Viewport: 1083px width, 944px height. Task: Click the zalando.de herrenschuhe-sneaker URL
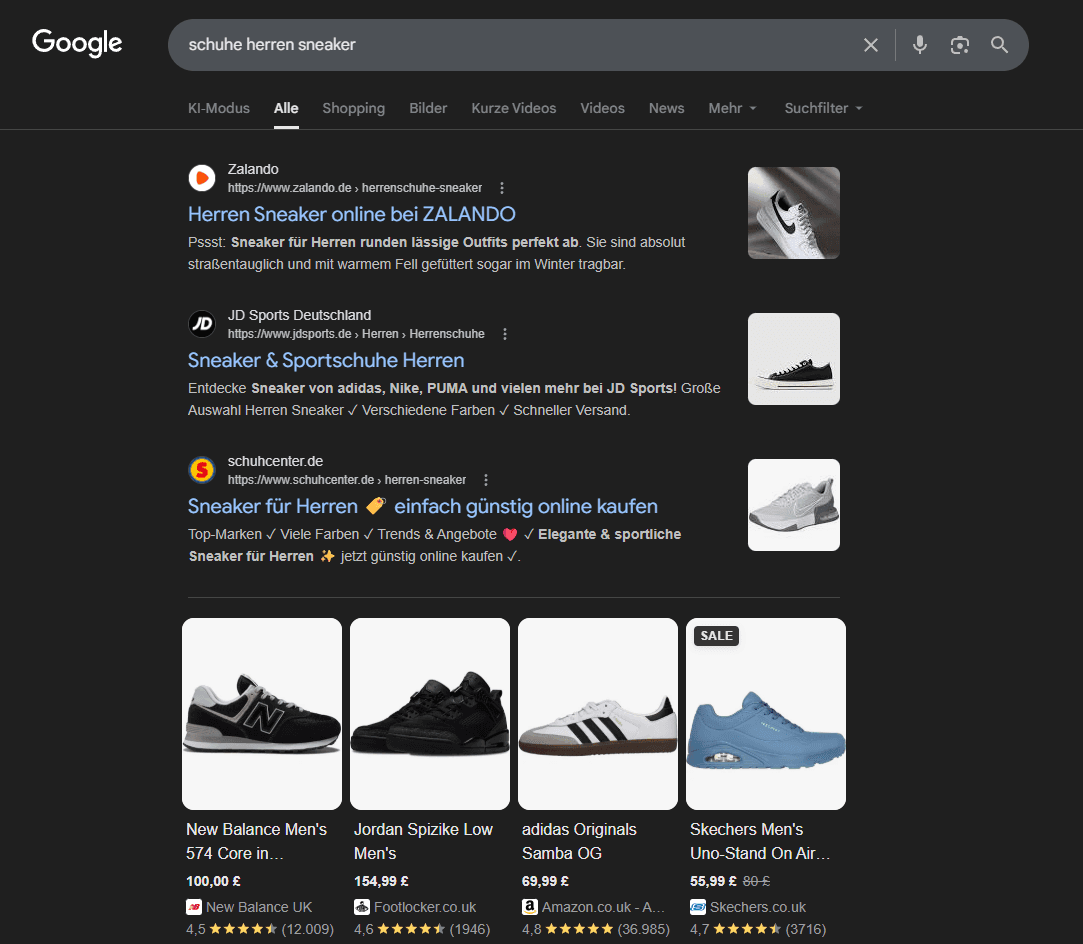(355, 188)
